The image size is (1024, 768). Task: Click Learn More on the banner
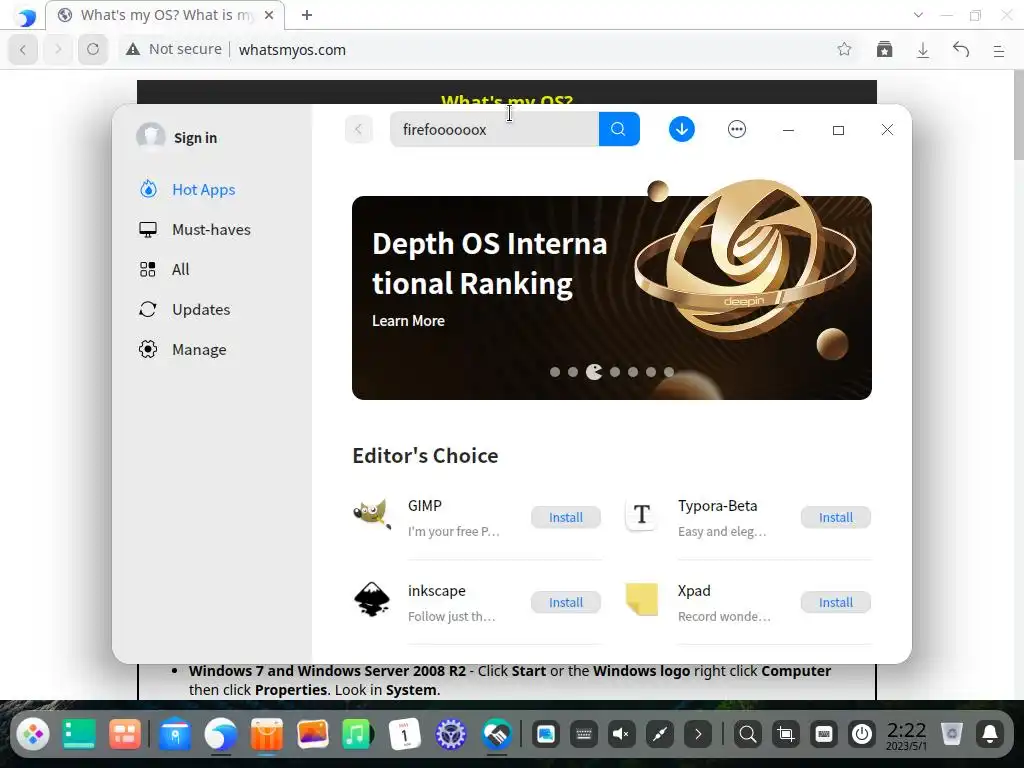click(408, 321)
